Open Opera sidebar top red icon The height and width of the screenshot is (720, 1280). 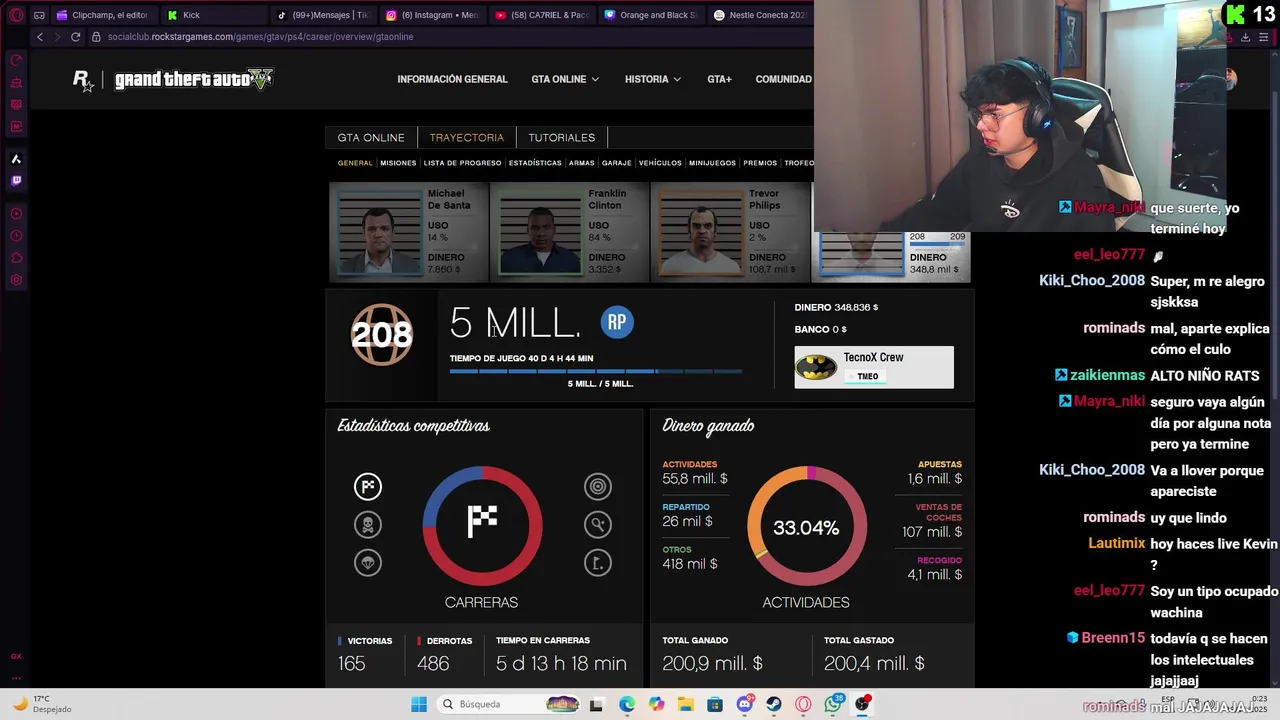(16, 60)
